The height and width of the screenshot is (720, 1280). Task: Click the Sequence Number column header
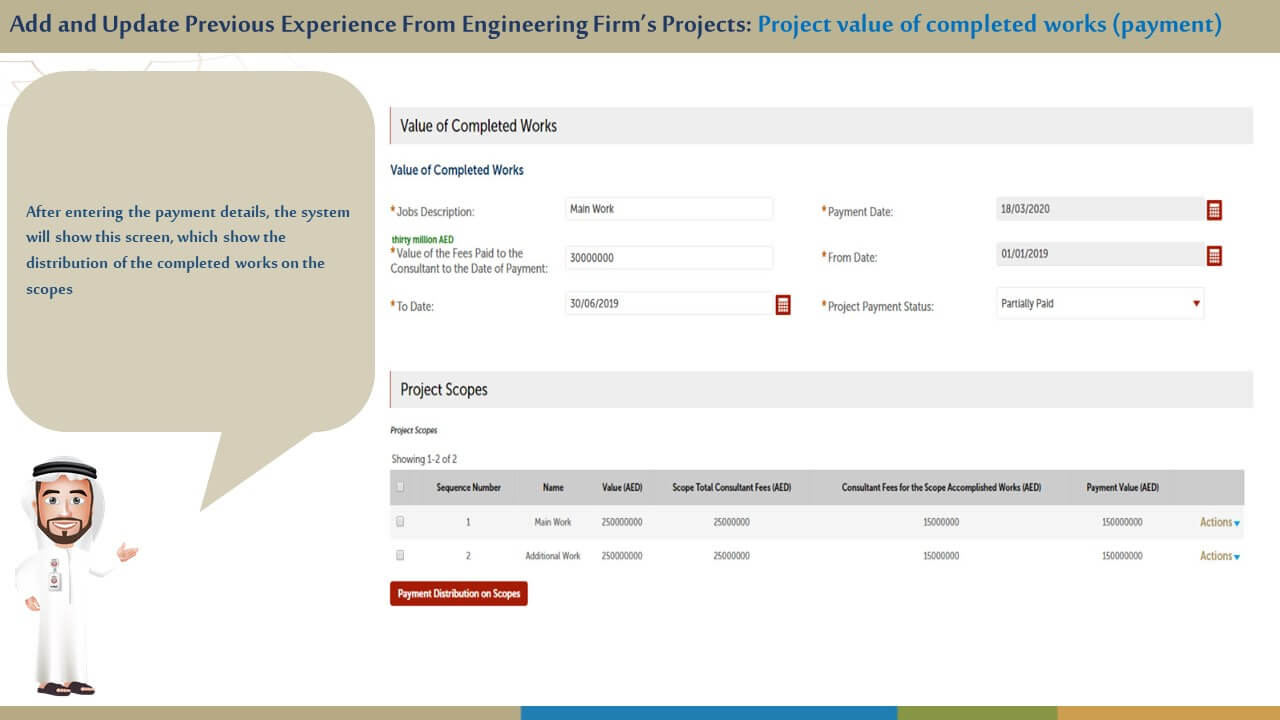click(468, 488)
